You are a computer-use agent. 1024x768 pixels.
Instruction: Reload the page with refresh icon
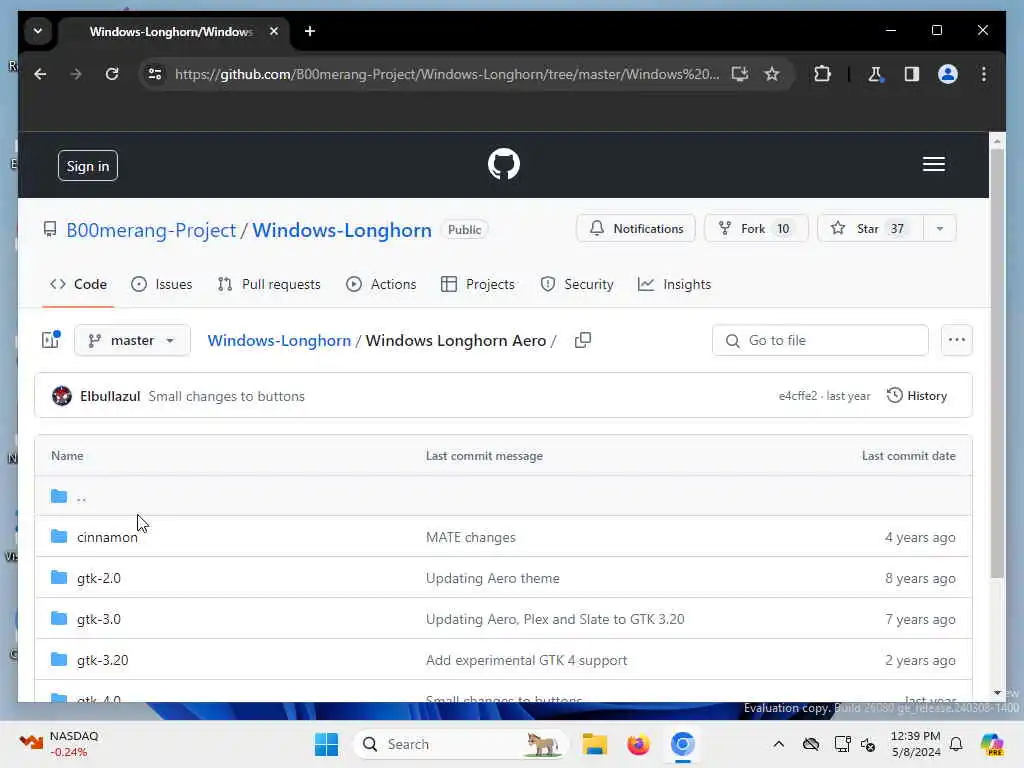point(112,74)
